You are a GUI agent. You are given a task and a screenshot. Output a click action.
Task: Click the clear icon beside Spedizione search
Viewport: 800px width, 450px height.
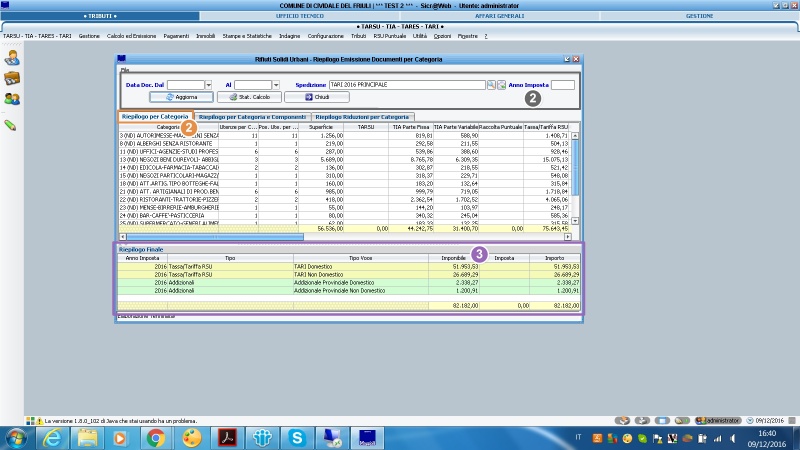(x=501, y=86)
